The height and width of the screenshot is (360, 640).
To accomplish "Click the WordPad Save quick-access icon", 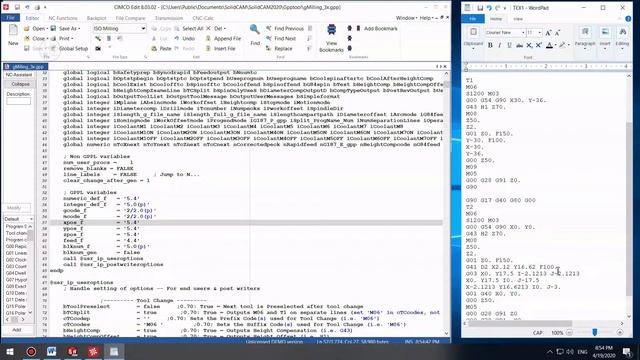I will pyautogui.click(x=480, y=8).
